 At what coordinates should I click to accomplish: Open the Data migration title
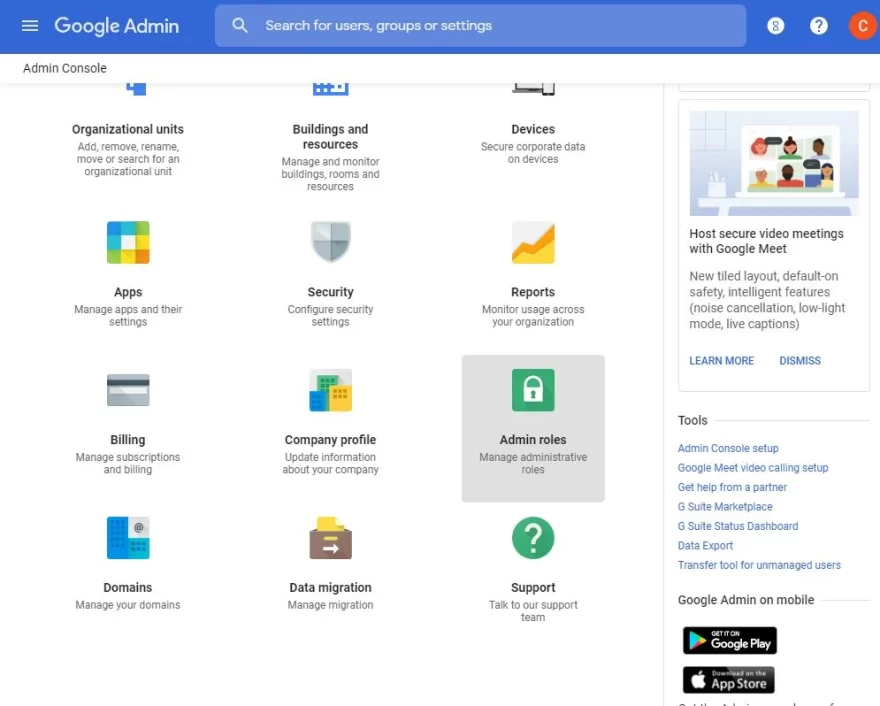tap(331, 587)
